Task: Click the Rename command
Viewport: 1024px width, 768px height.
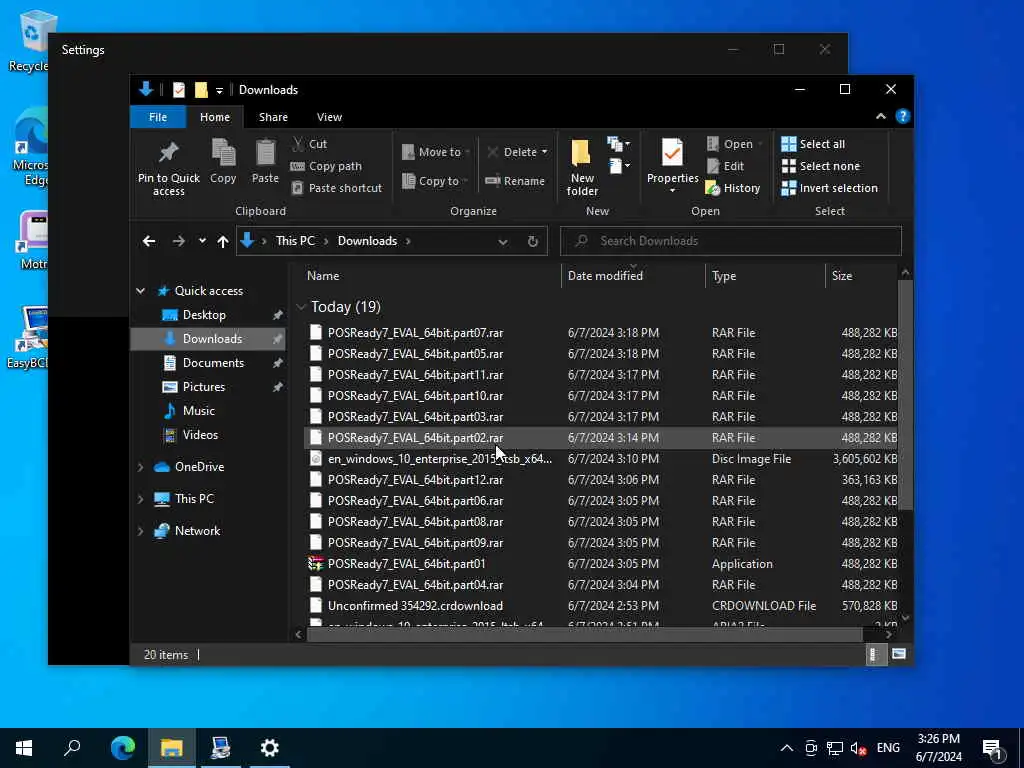Action: 515,181
